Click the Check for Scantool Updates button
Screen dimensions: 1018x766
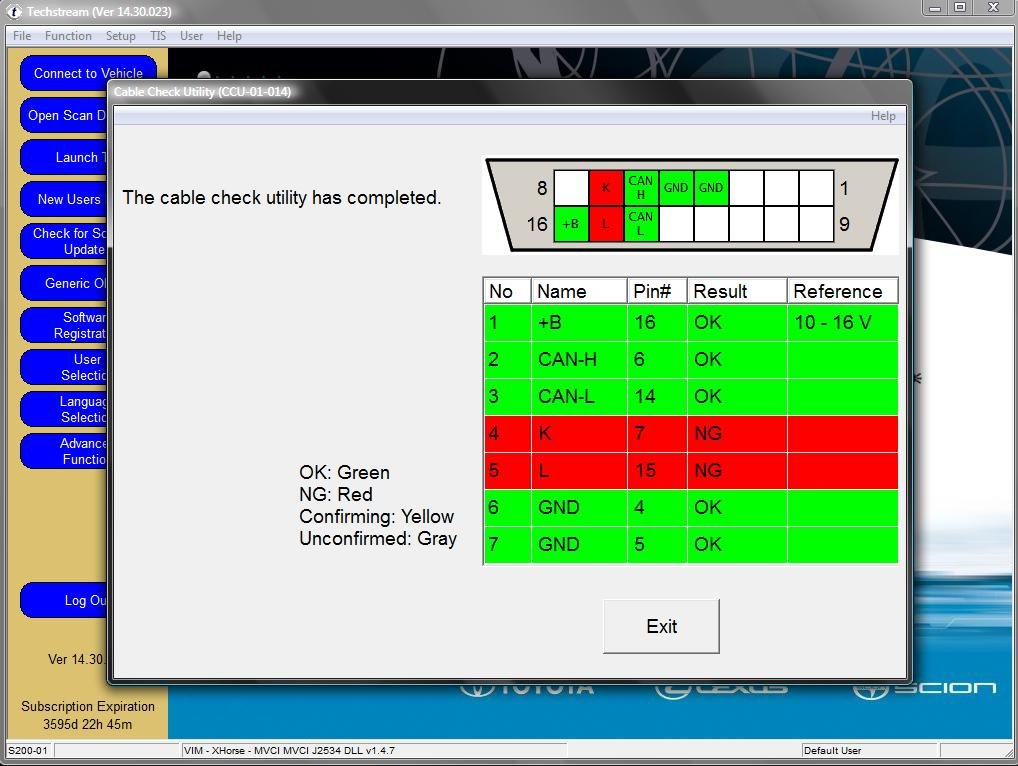click(x=64, y=241)
